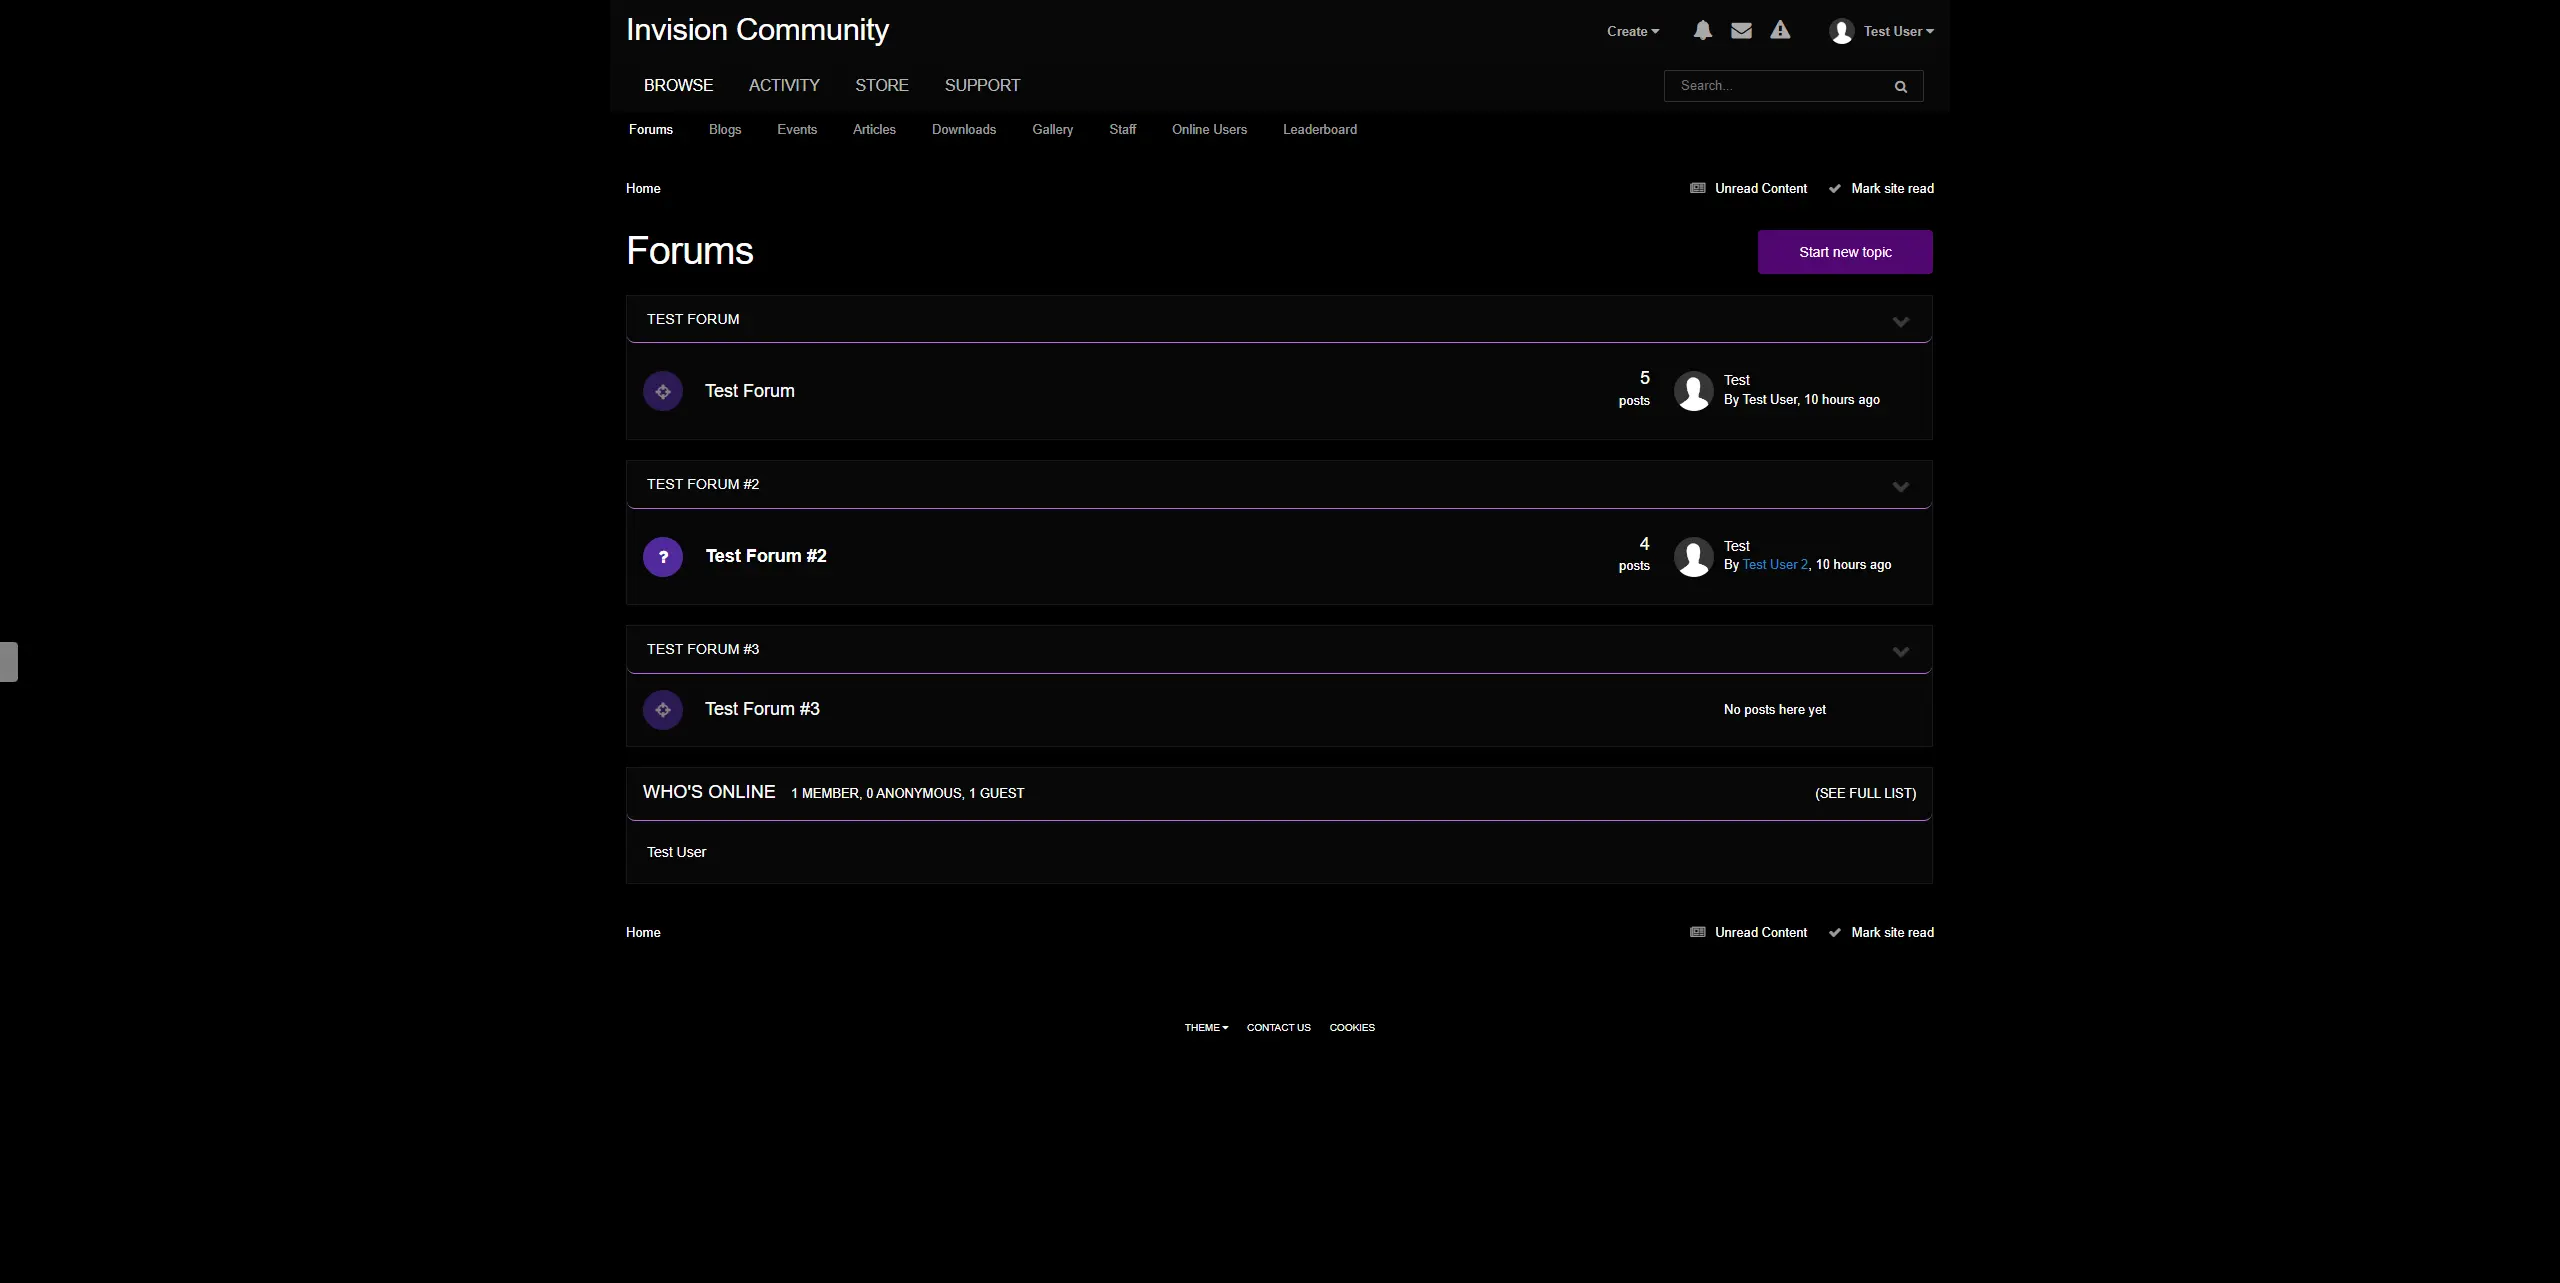Collapse the TEST FORUM #2 category chevron
Screen dimensions: 2560x1283
1901,486
